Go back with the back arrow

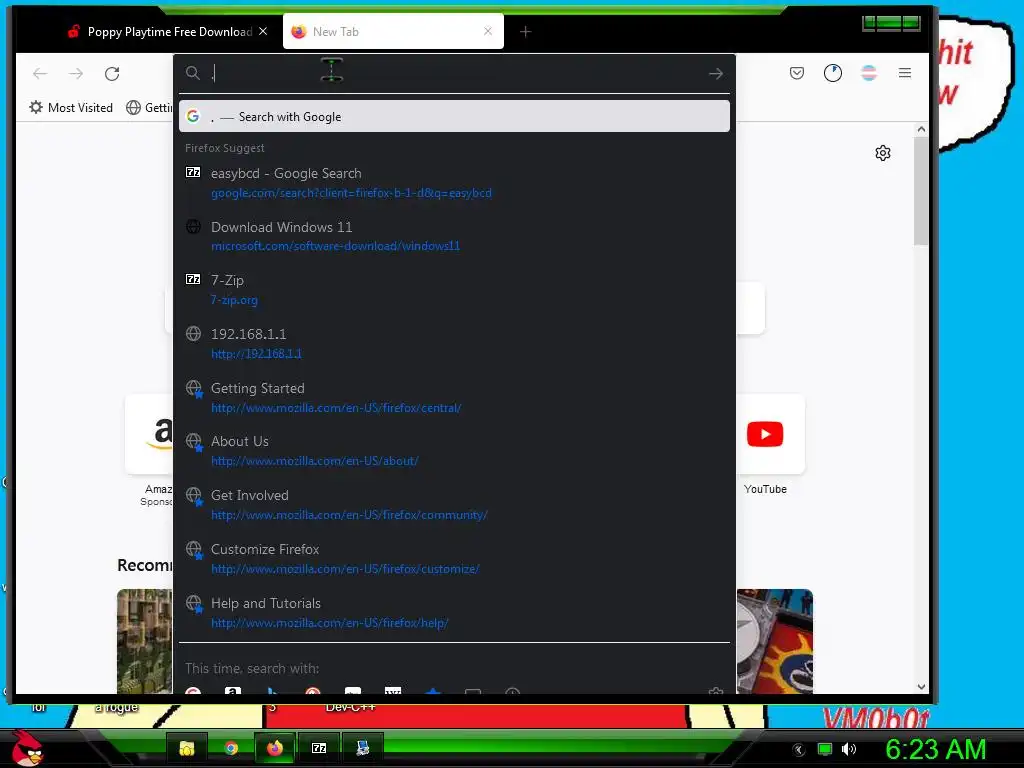pyautogui.click(x=40, y=74)
